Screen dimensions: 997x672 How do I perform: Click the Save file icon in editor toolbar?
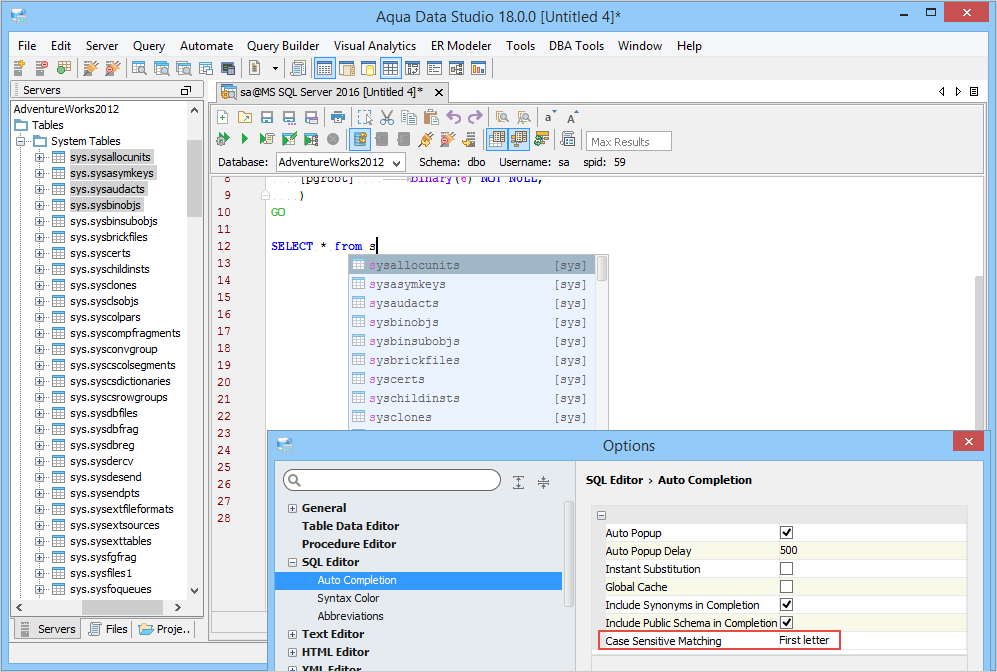(266, 117)
